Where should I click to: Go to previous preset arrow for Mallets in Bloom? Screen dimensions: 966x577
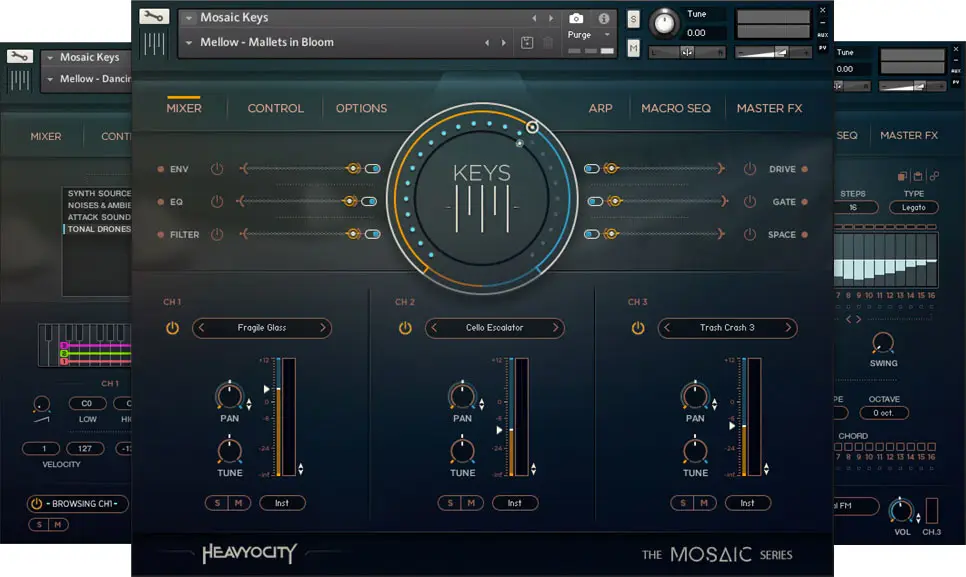(x=487, y=42)
